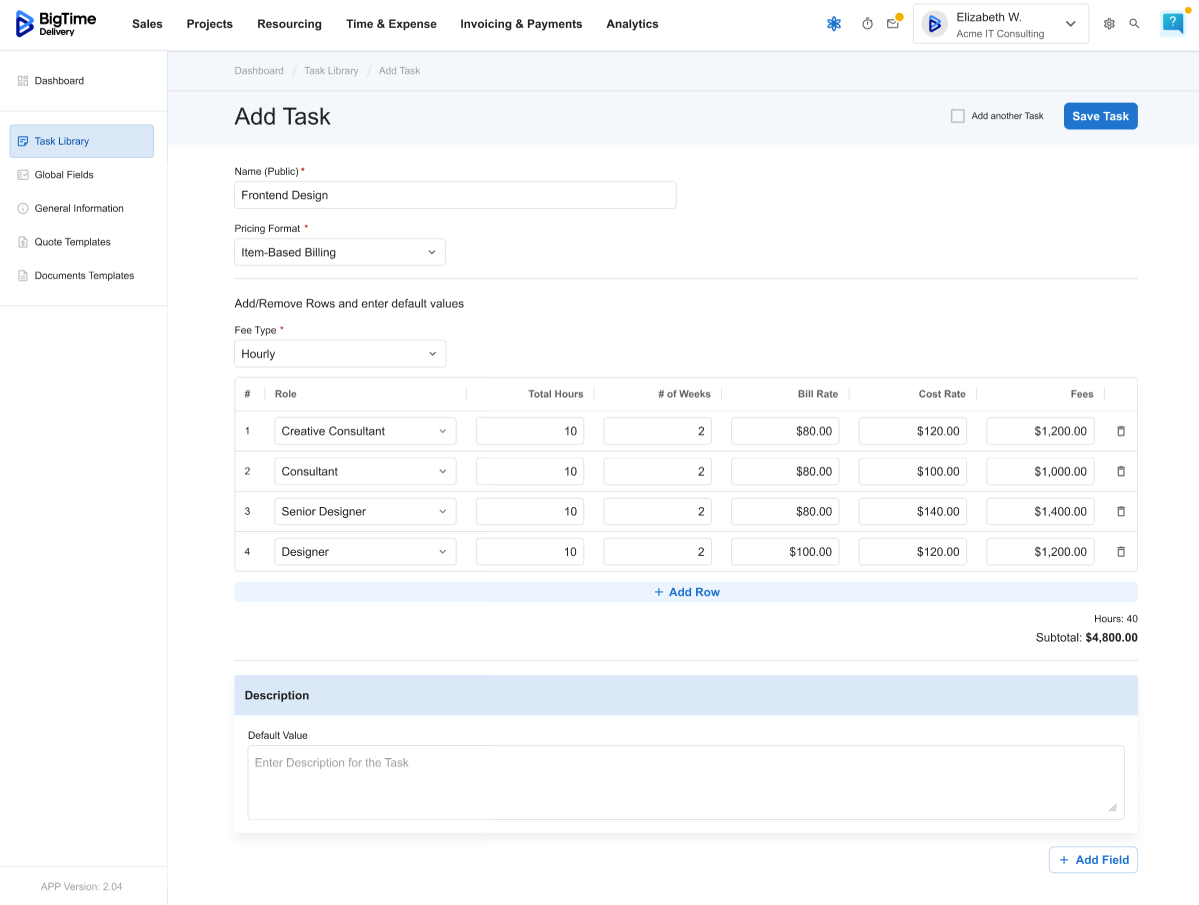Delete the Senior Designer row
This screenshot has width=1199, height=905.
coord(1120,511)
